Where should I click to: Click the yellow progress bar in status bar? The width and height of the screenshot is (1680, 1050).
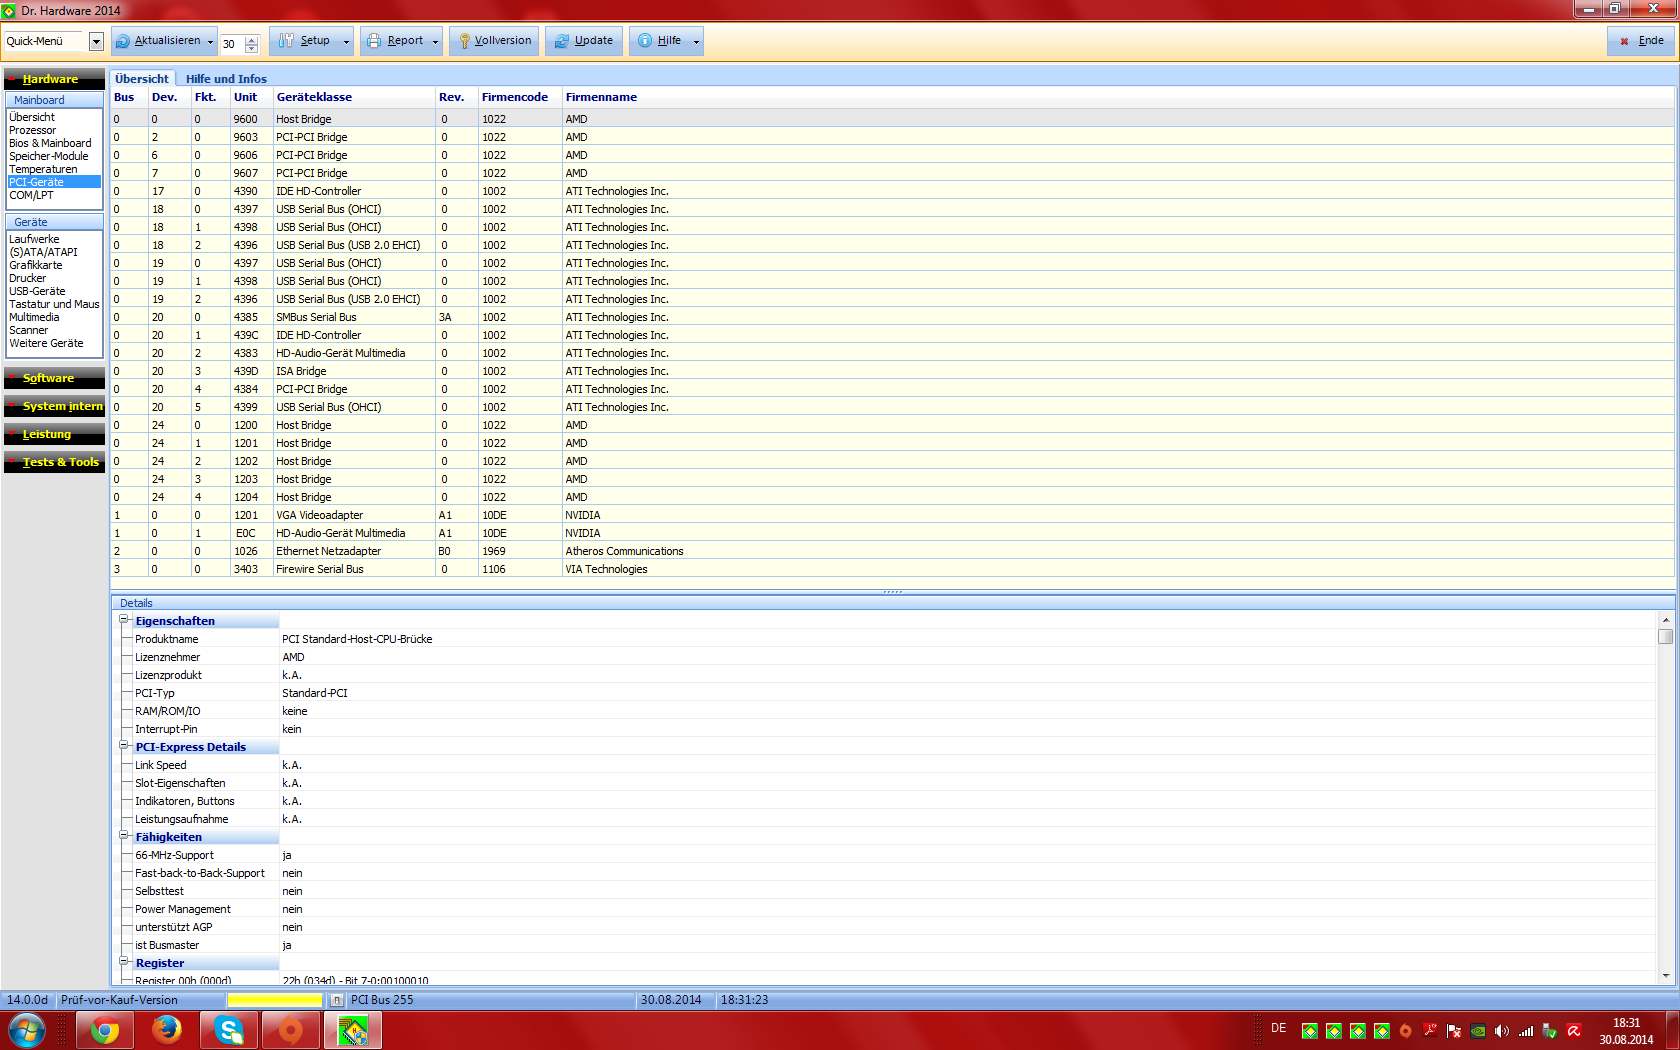(275, 1000)
